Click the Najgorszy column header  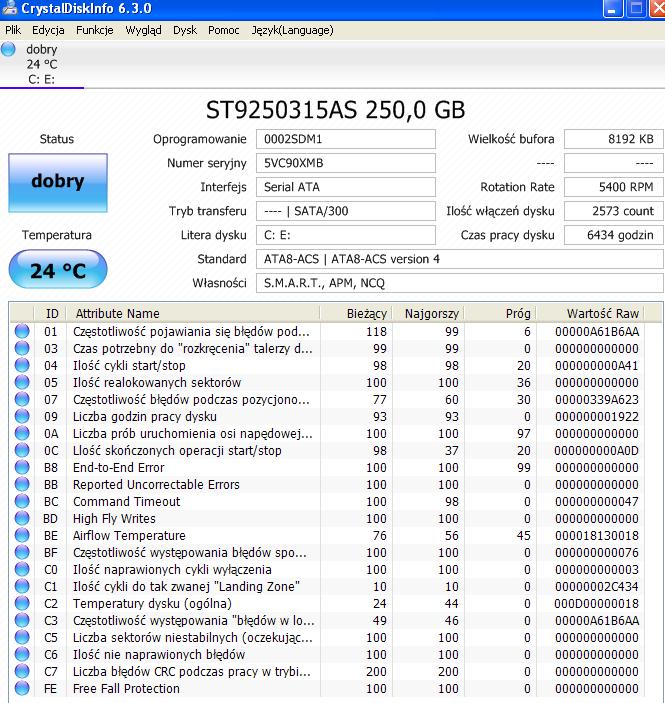428,313
